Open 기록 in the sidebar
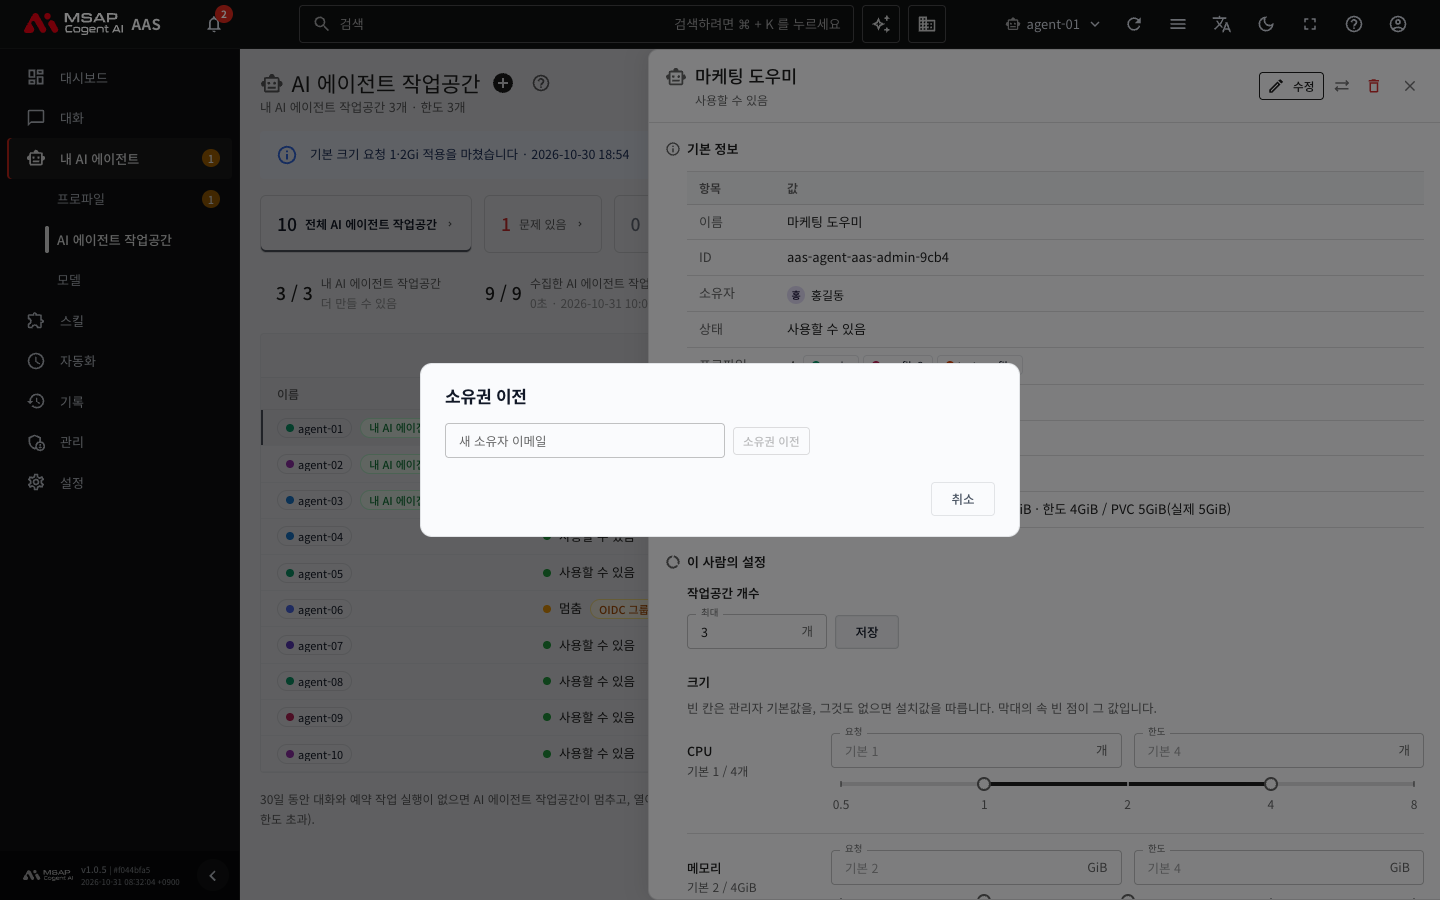The image size is (1440, 900). point(120,402)
